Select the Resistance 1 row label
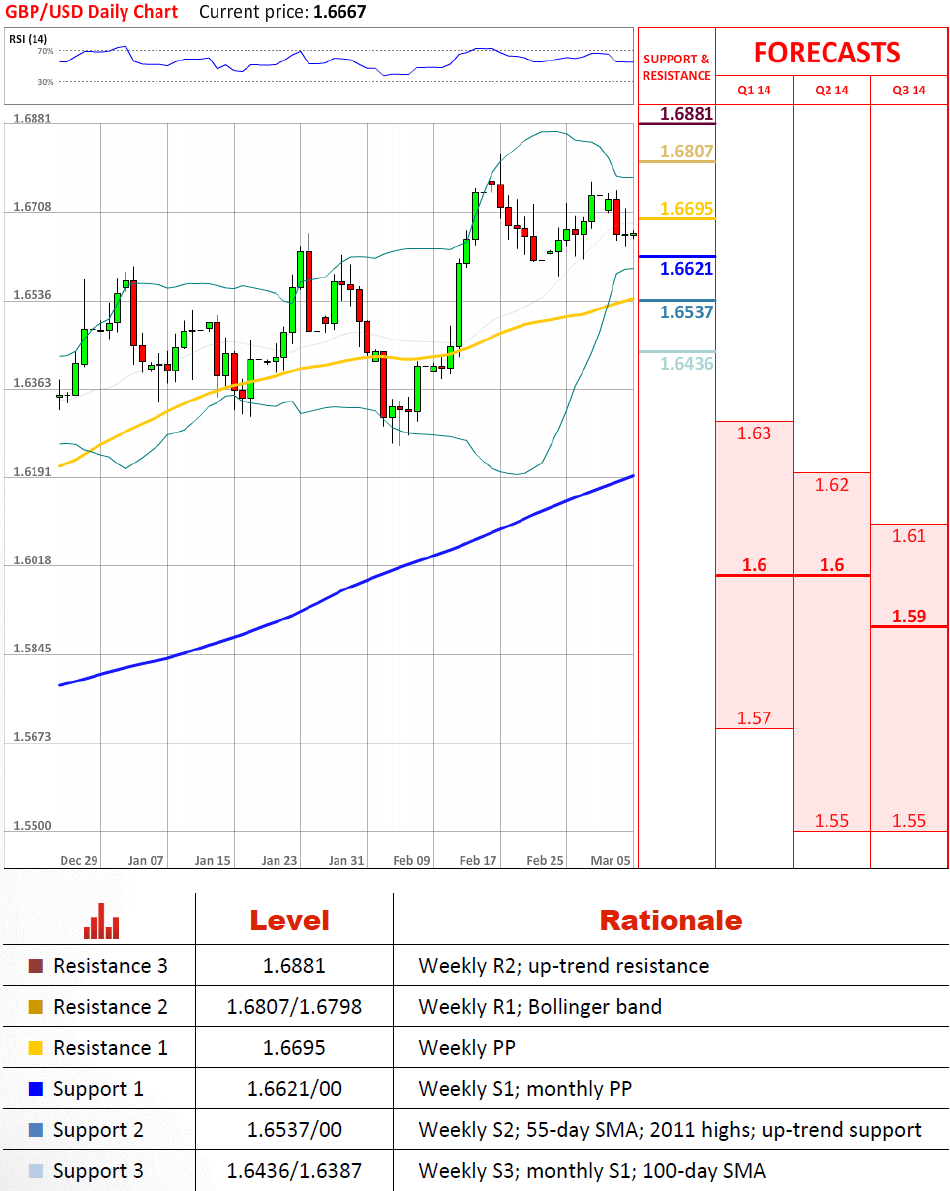 click(x=110, y=1048)
